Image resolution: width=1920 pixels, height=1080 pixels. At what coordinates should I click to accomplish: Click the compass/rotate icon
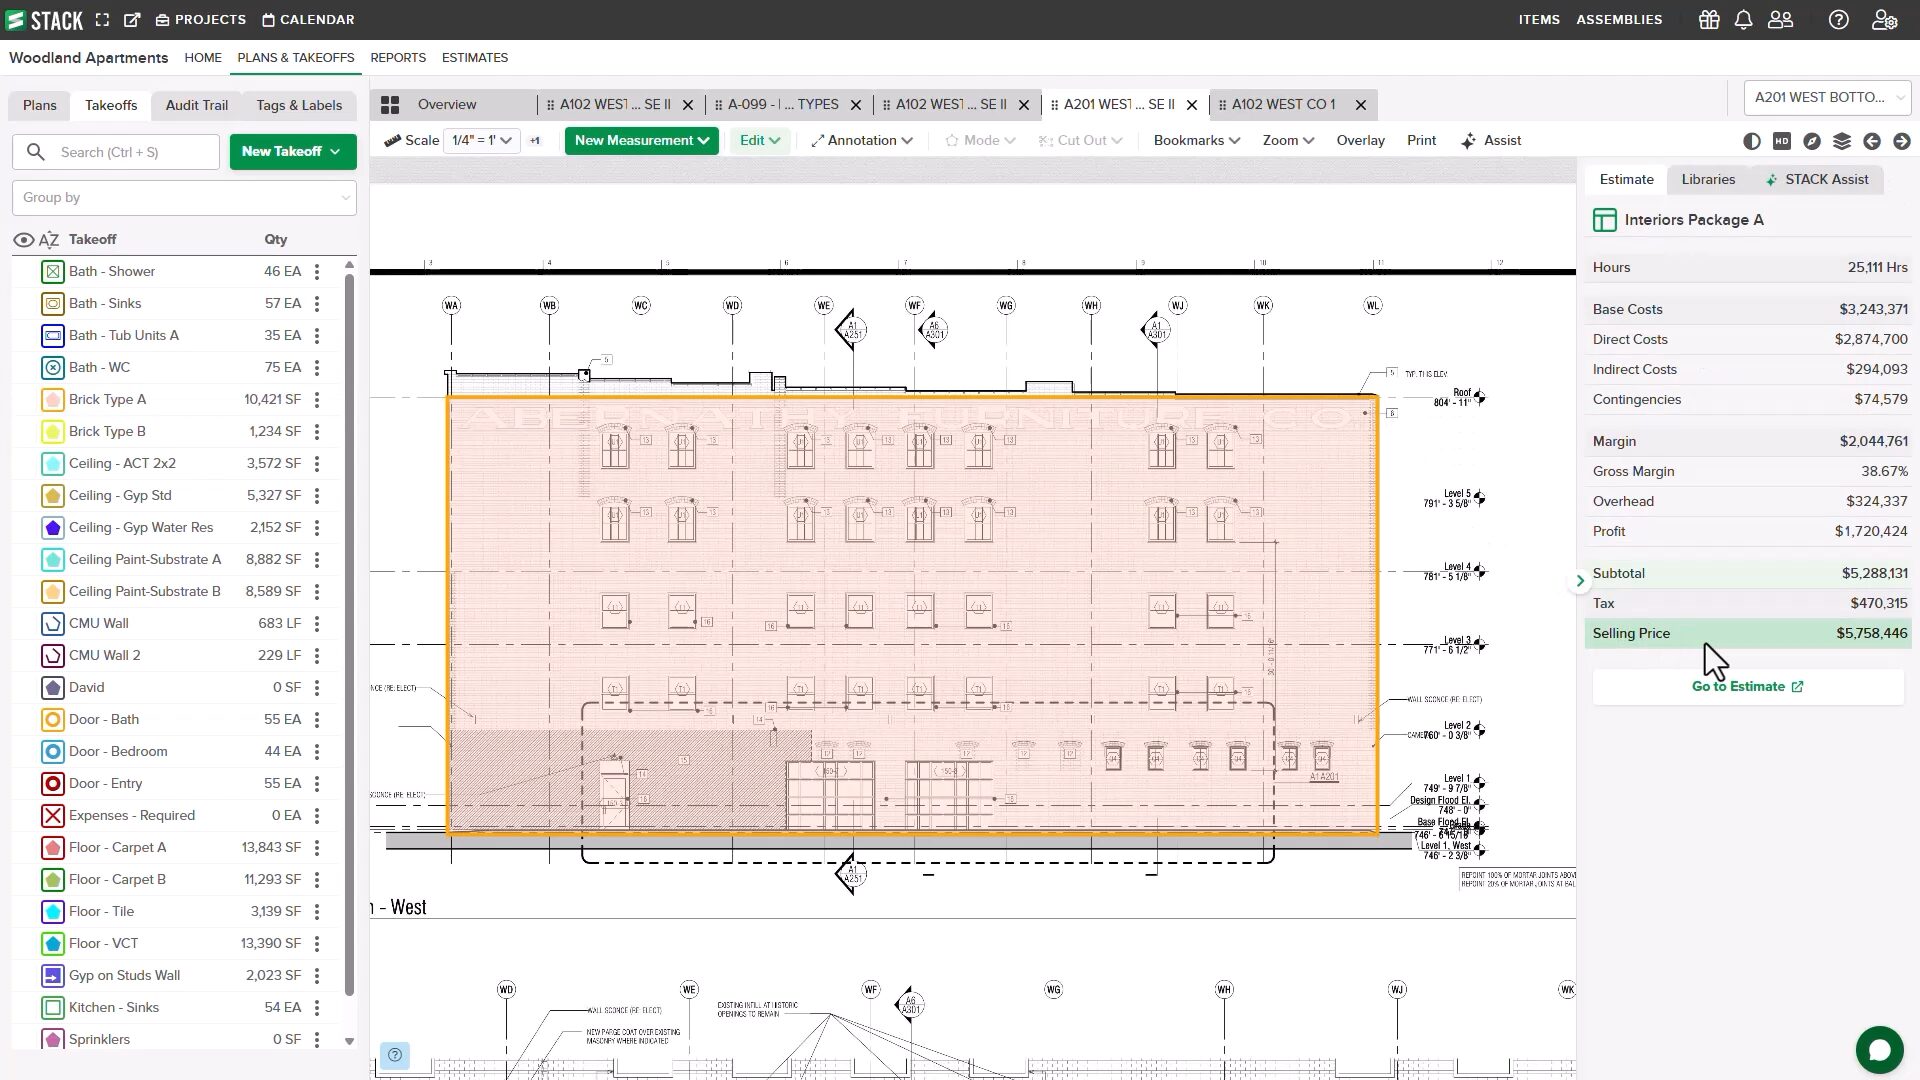click(x=1812, y=142)
